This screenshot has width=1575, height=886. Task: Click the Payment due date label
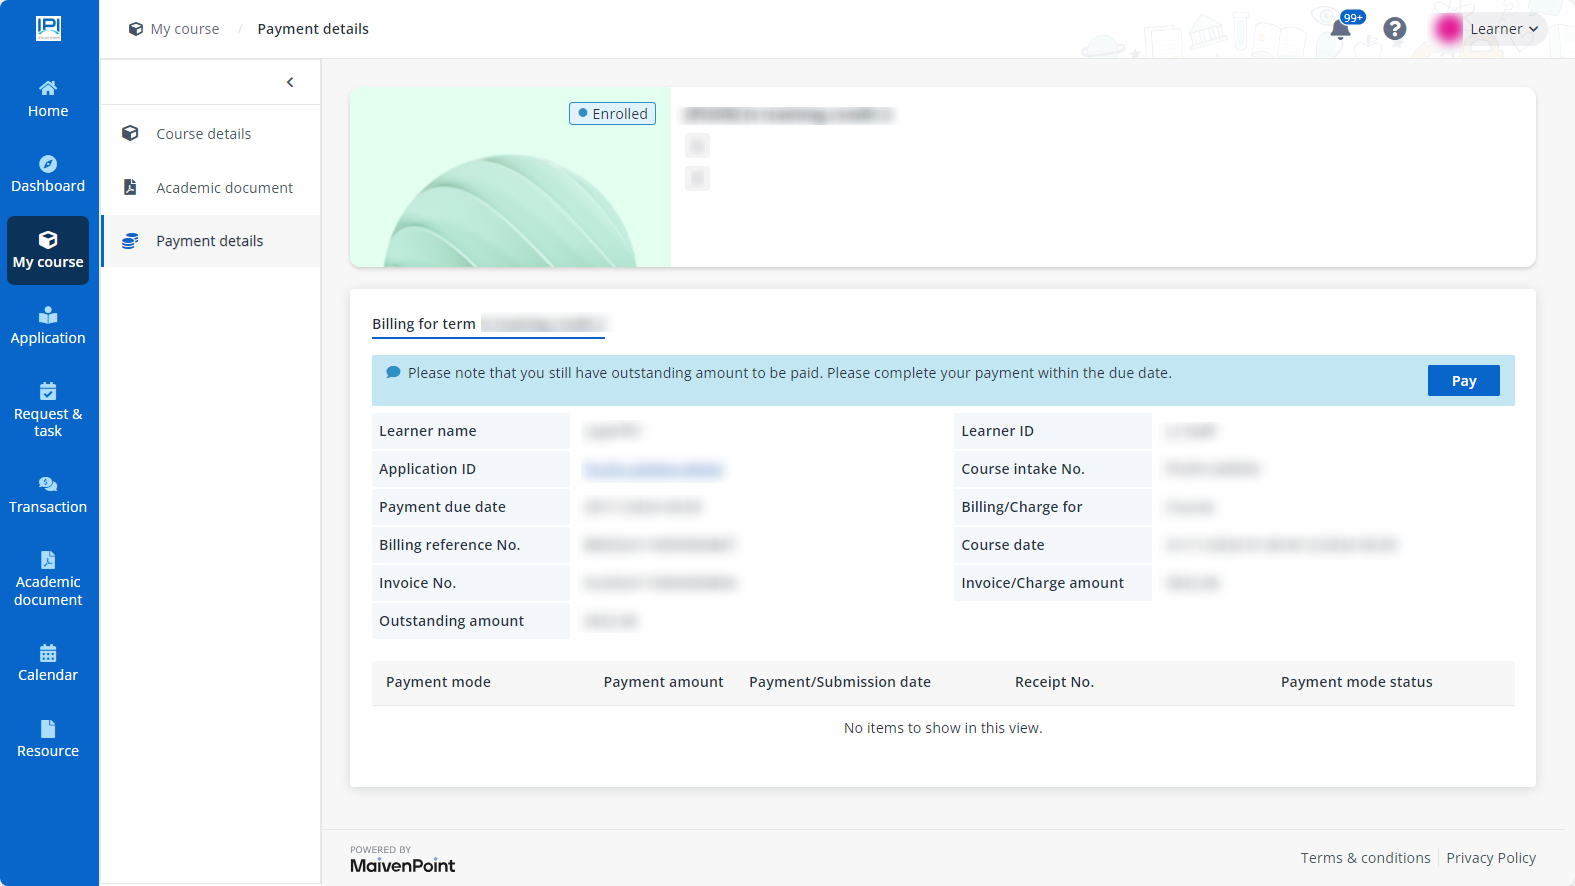pyautogui.click(x=442, y=507)
